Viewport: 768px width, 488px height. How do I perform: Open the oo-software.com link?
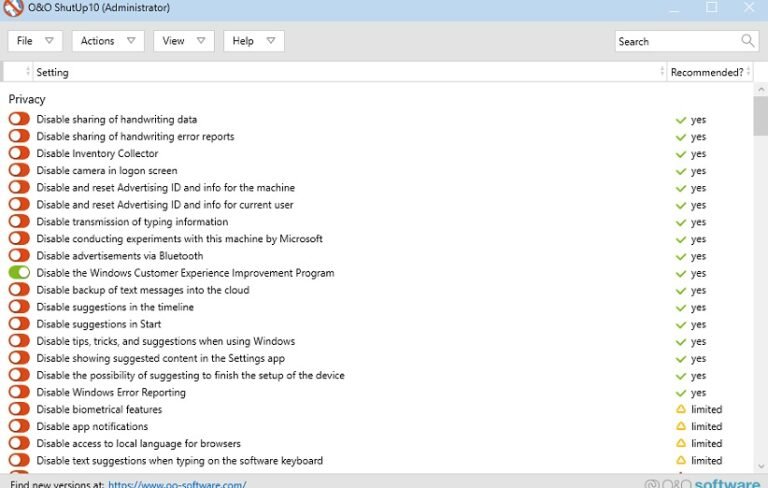177,484
